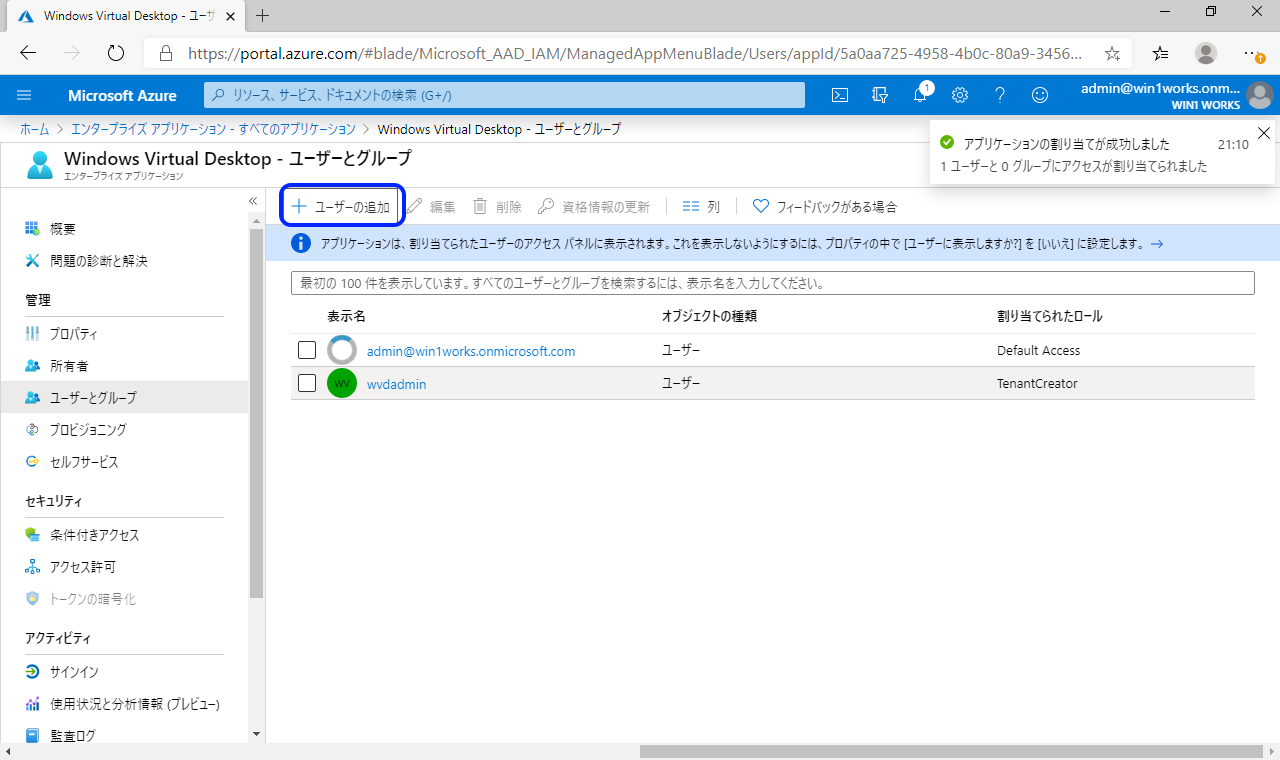Open portal settings gear

pyautogui.click(x=960, y=95)
